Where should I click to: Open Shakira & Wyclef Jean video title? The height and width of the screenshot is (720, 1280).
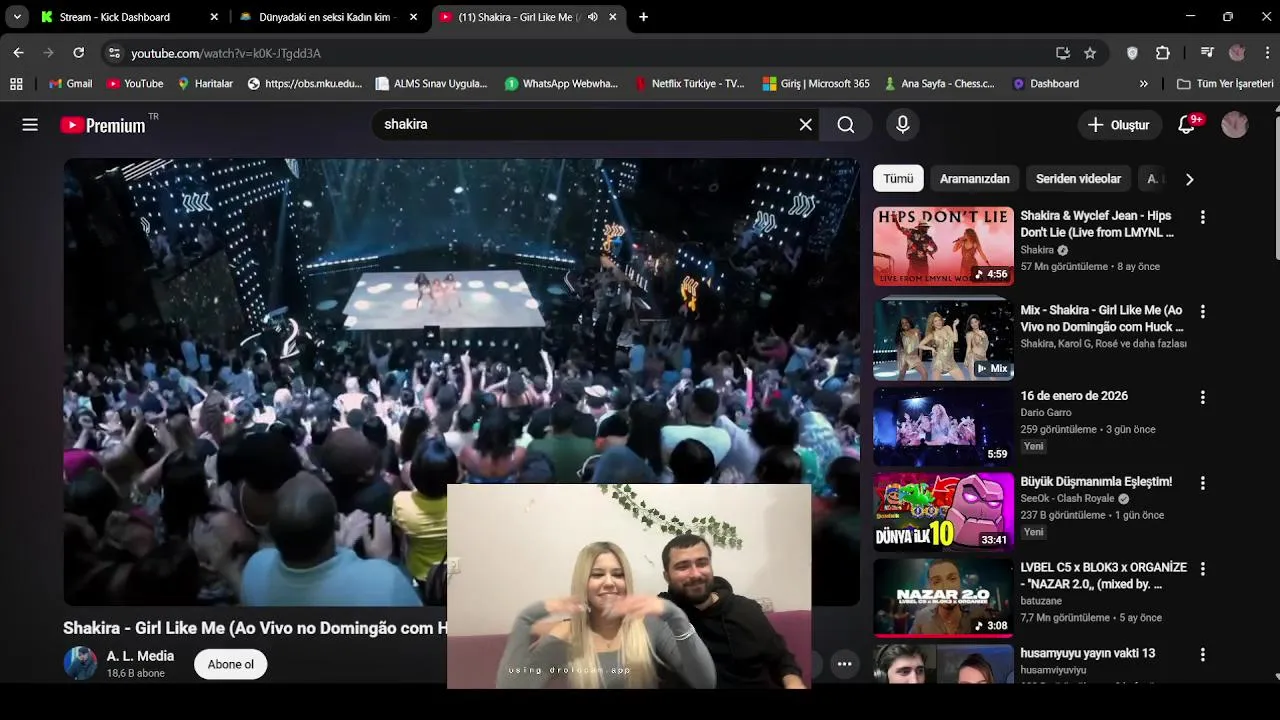pyautogui.click(x=1097, y=224)
